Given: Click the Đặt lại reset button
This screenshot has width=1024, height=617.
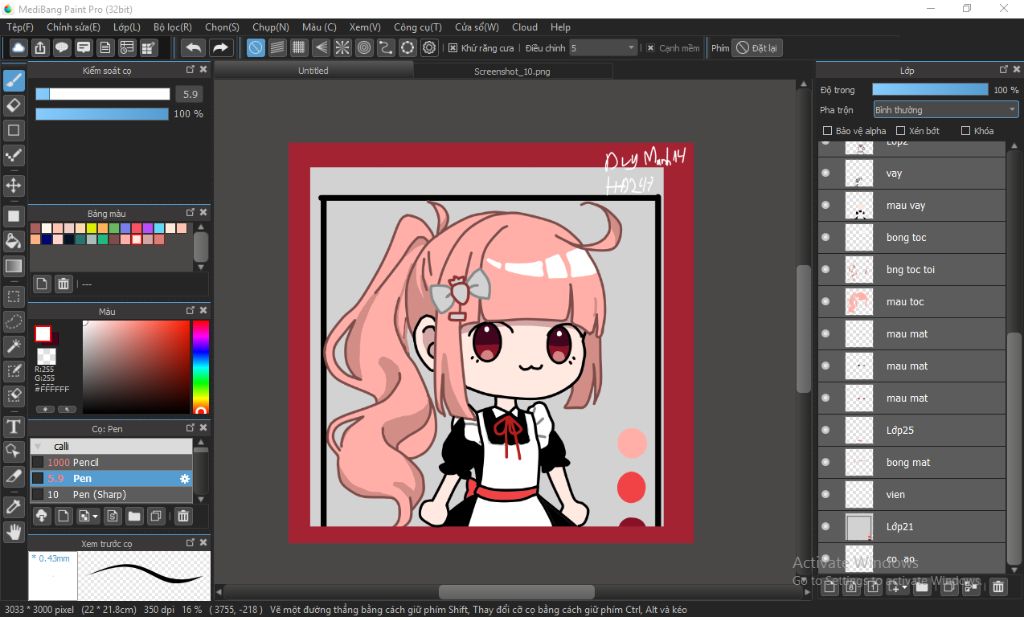Looking at the screenshot, I should [x=757, y=48].
